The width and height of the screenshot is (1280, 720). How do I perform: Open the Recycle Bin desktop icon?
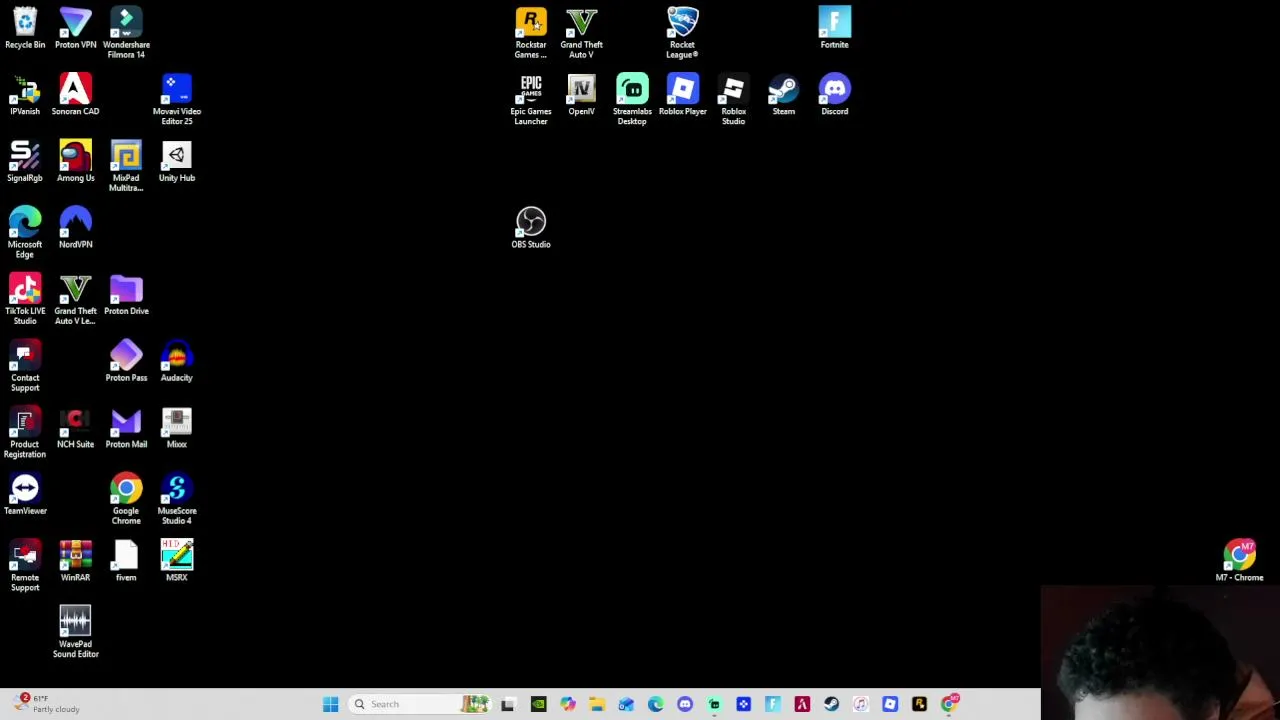tap(25, 28)
